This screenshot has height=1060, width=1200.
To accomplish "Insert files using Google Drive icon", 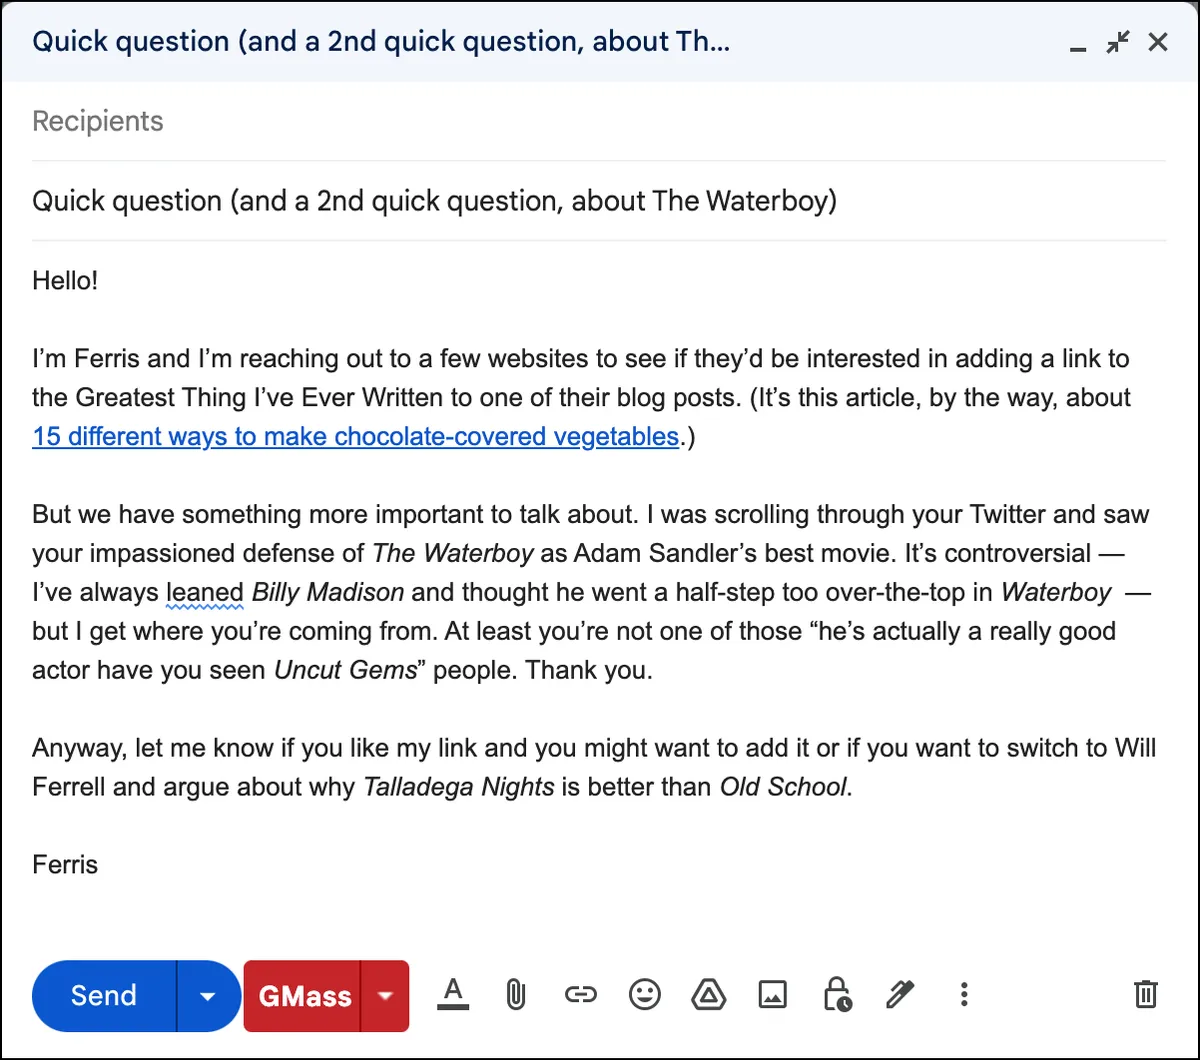I will [709, 994].
